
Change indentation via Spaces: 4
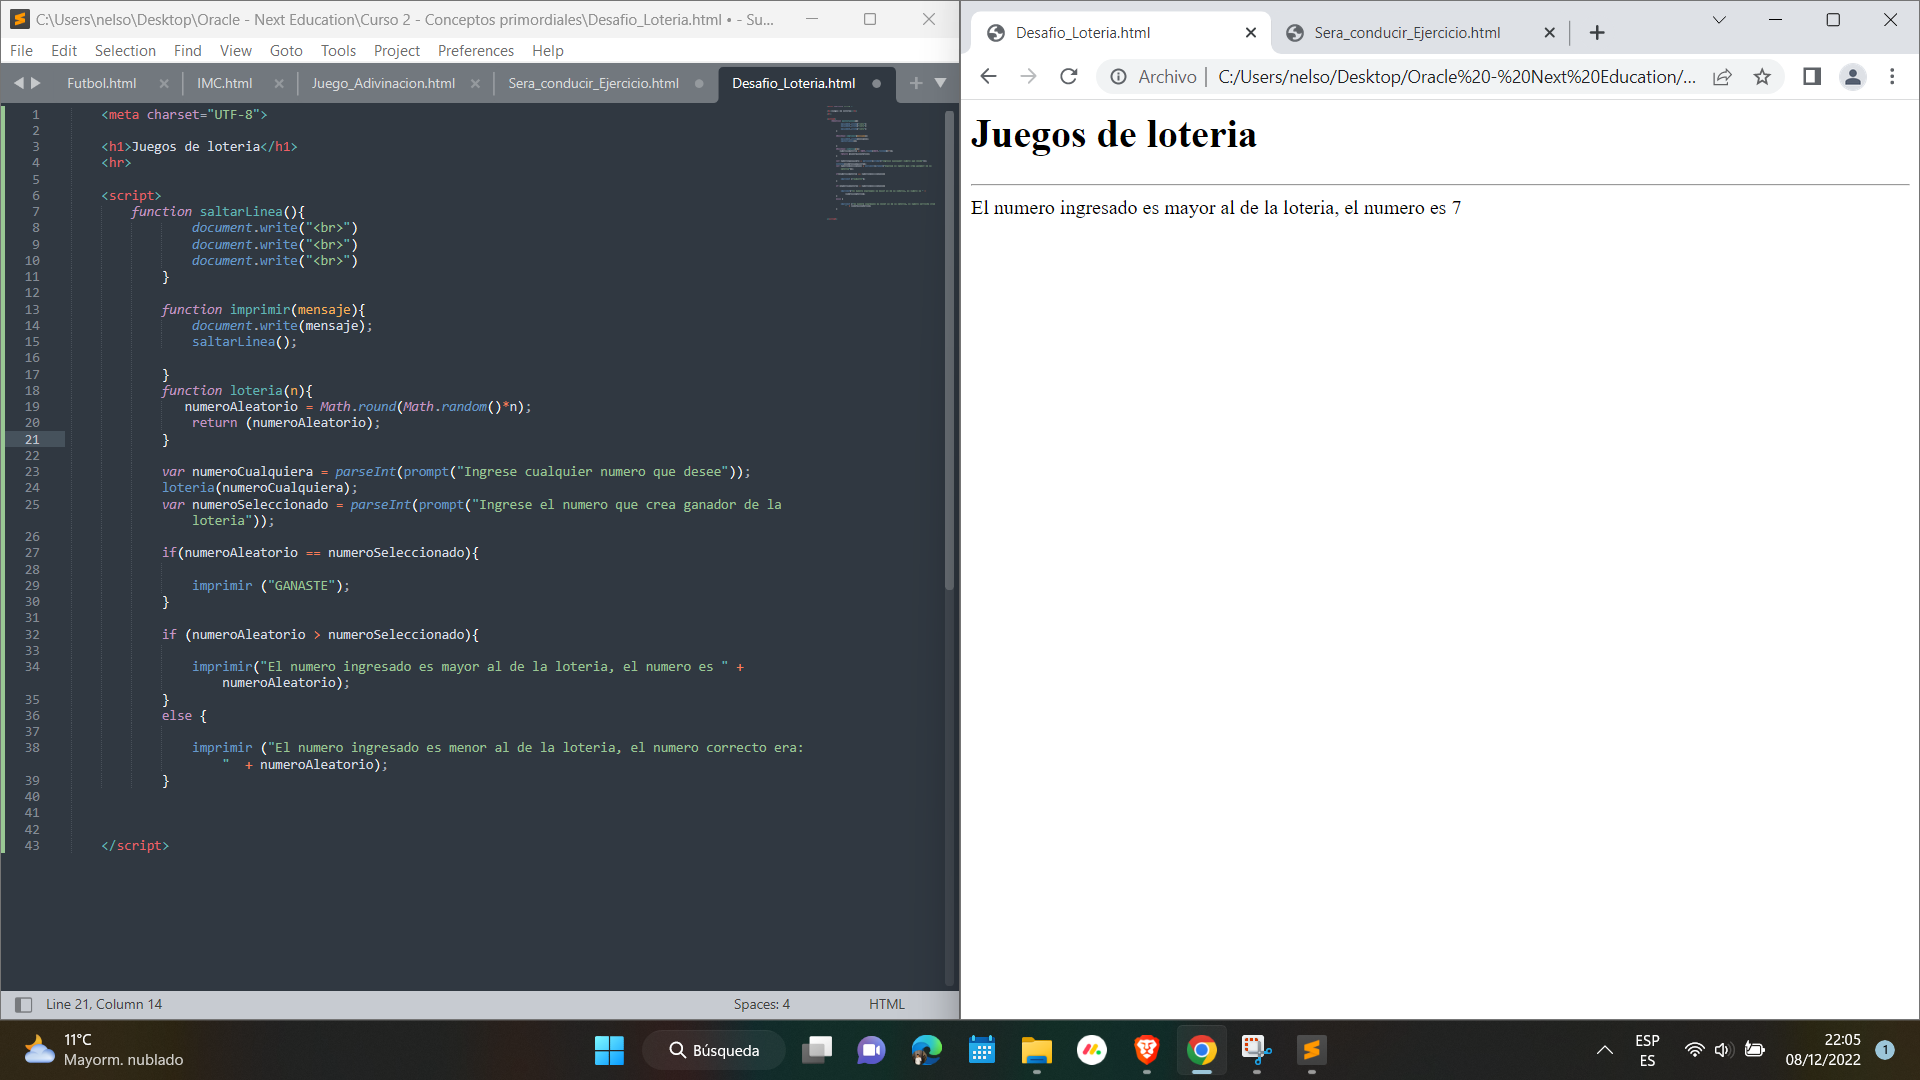(762, 1004)
